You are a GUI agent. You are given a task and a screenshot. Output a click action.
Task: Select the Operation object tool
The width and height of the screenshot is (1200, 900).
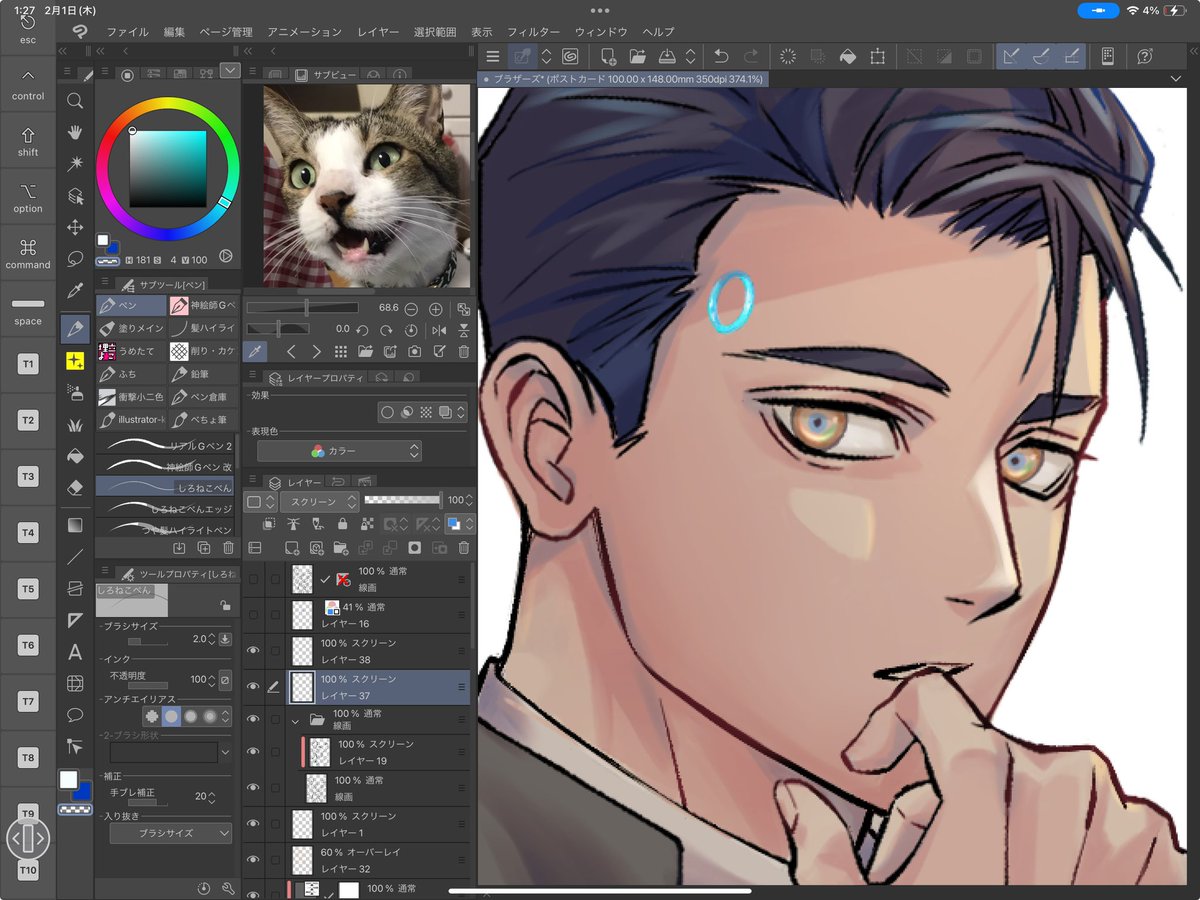pos(75,195)
